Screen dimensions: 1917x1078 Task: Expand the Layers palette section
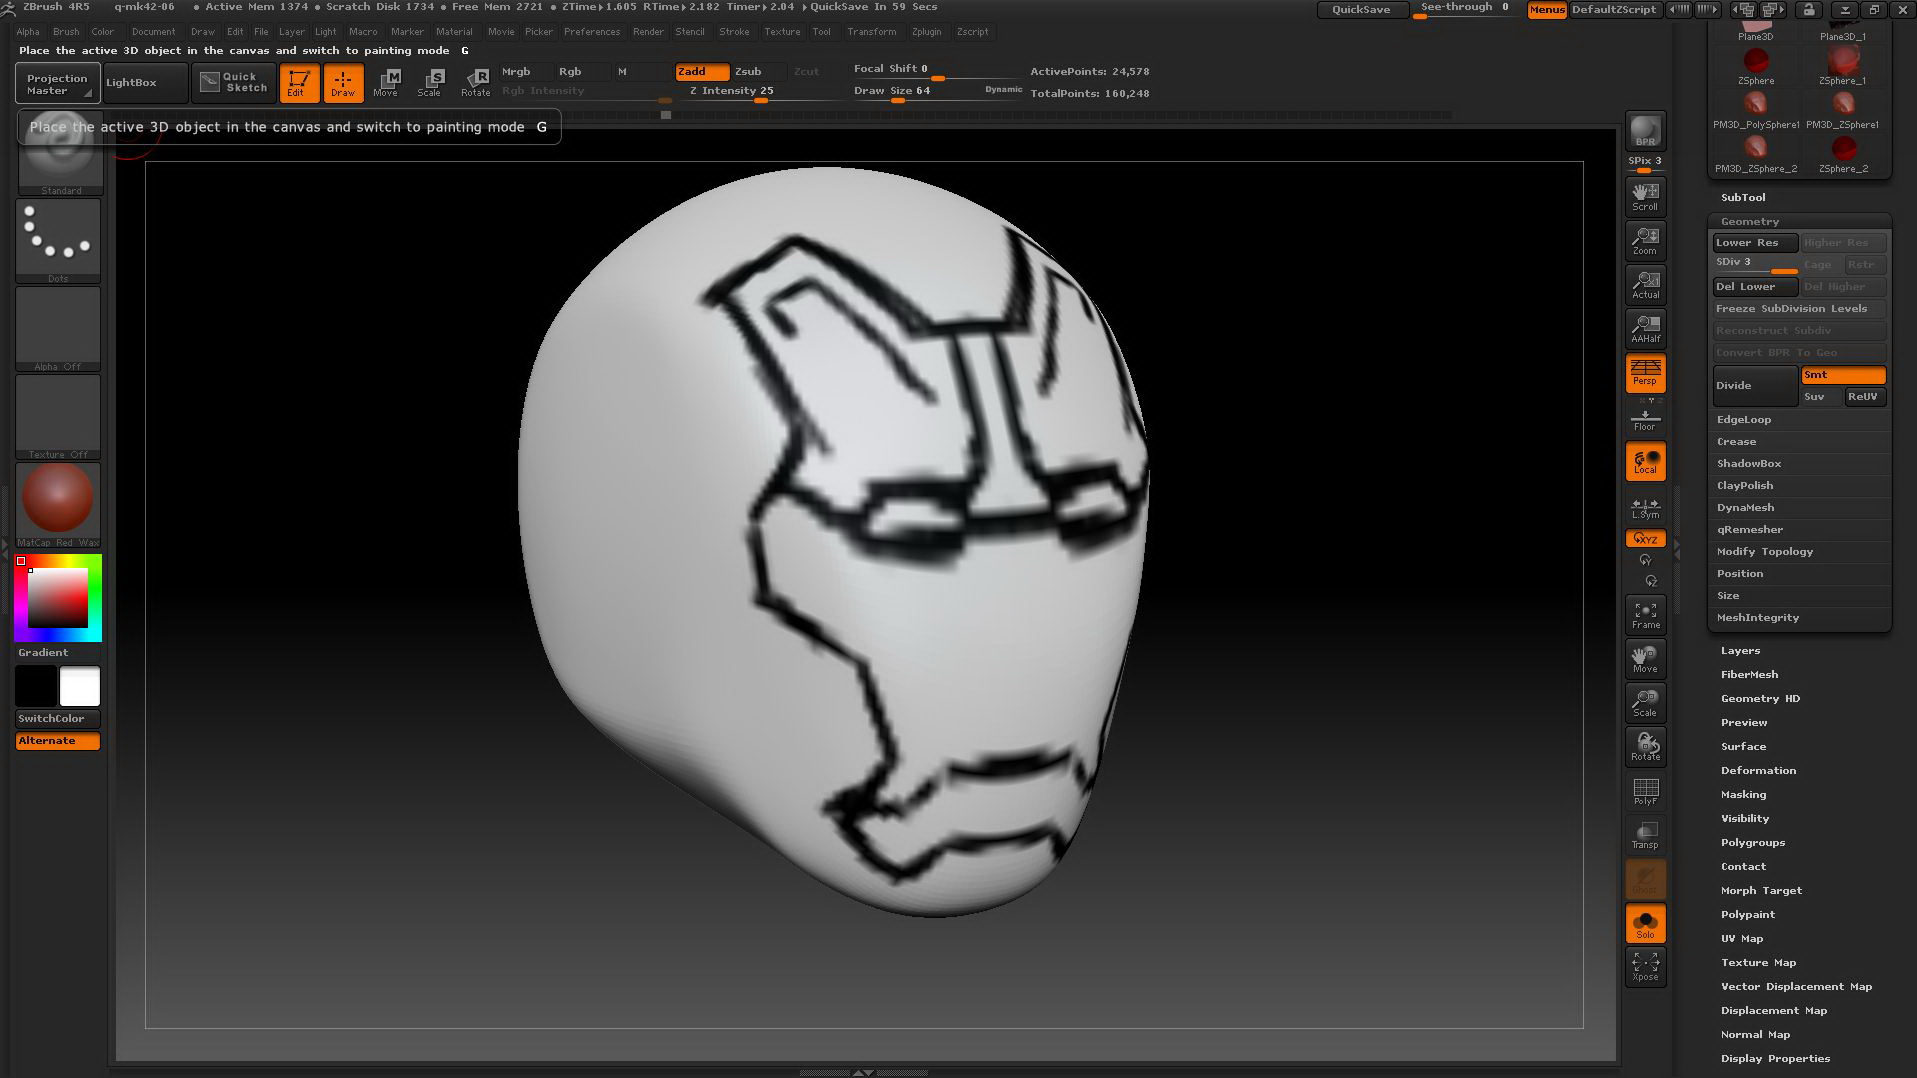(1741, 651)
